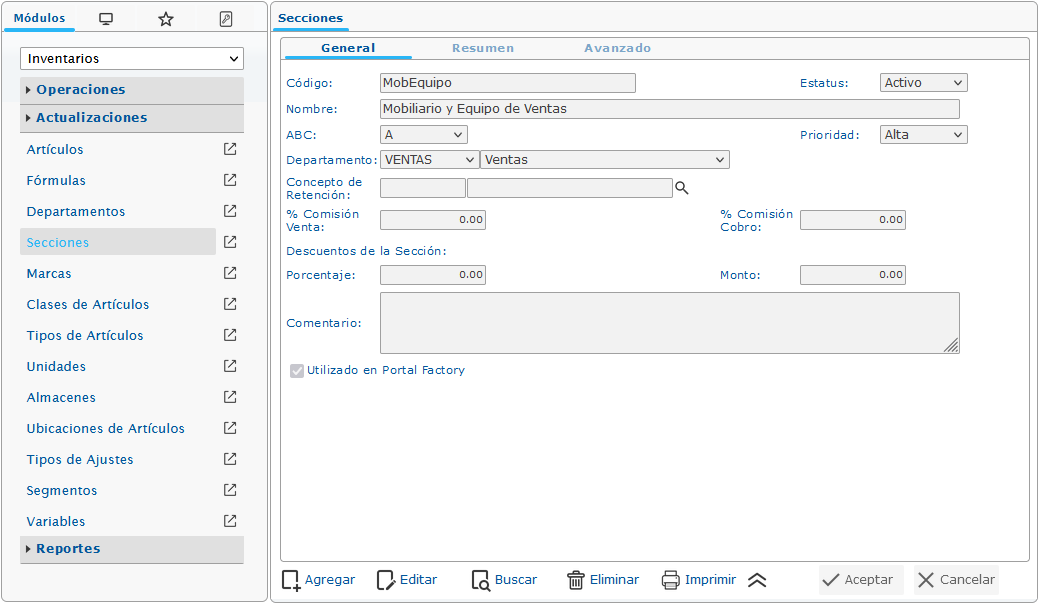The width and height of the screenshot is (1038, 603).
Task: Switch to the Resumen tab
Action: [483, 48]
